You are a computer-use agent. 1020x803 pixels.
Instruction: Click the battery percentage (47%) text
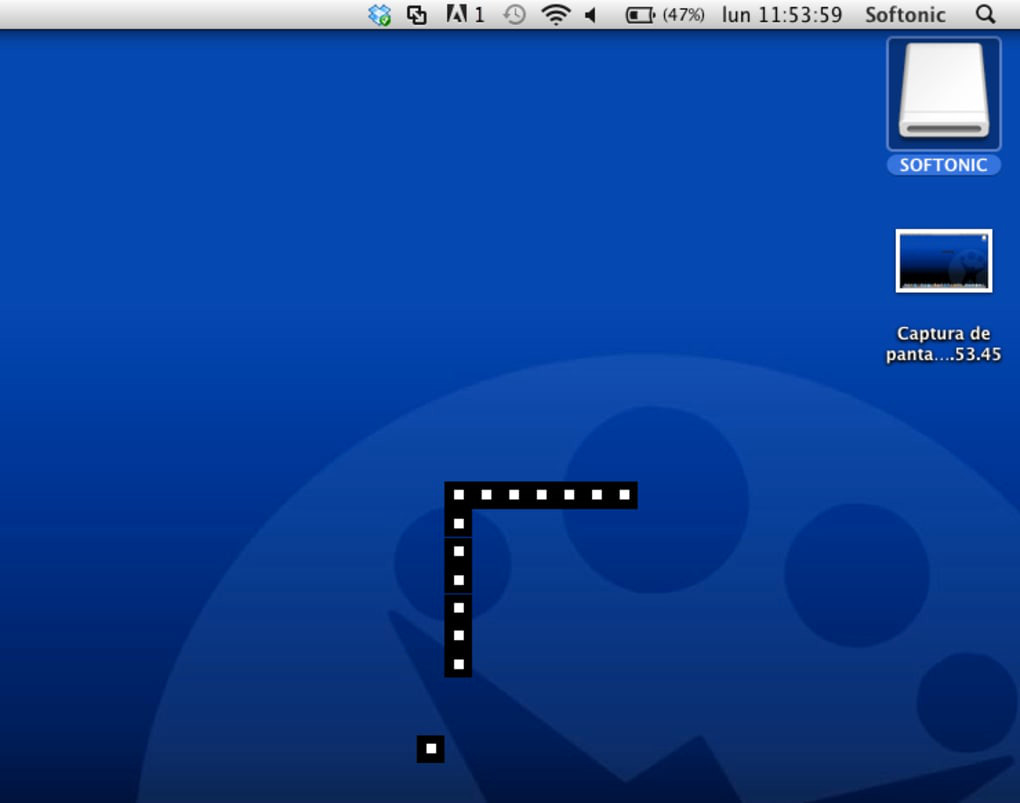(x=683, y=14)
